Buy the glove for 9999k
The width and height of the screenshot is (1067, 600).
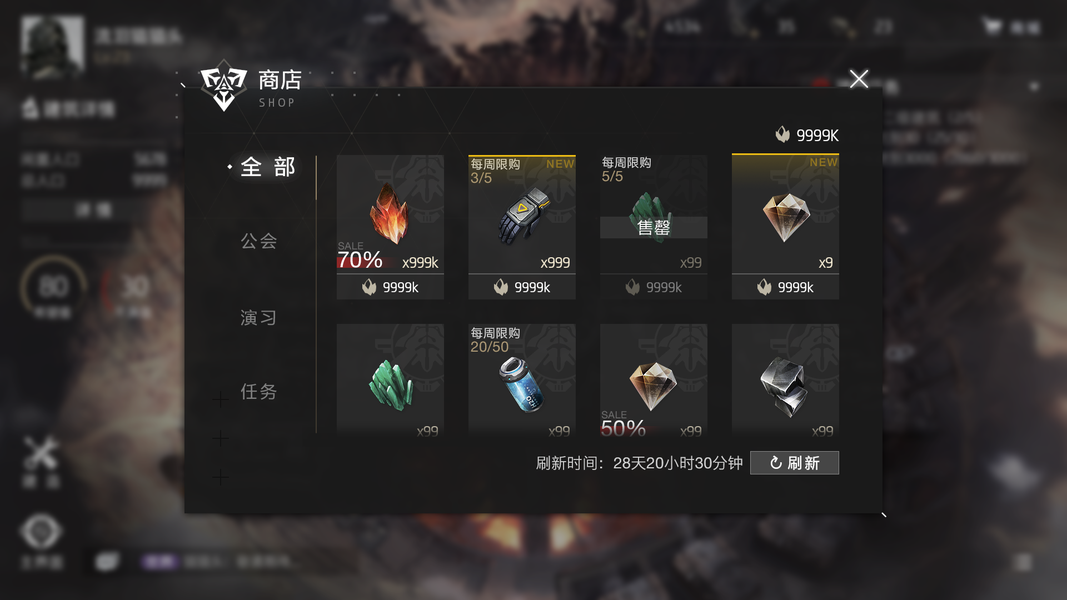[522, 287]
